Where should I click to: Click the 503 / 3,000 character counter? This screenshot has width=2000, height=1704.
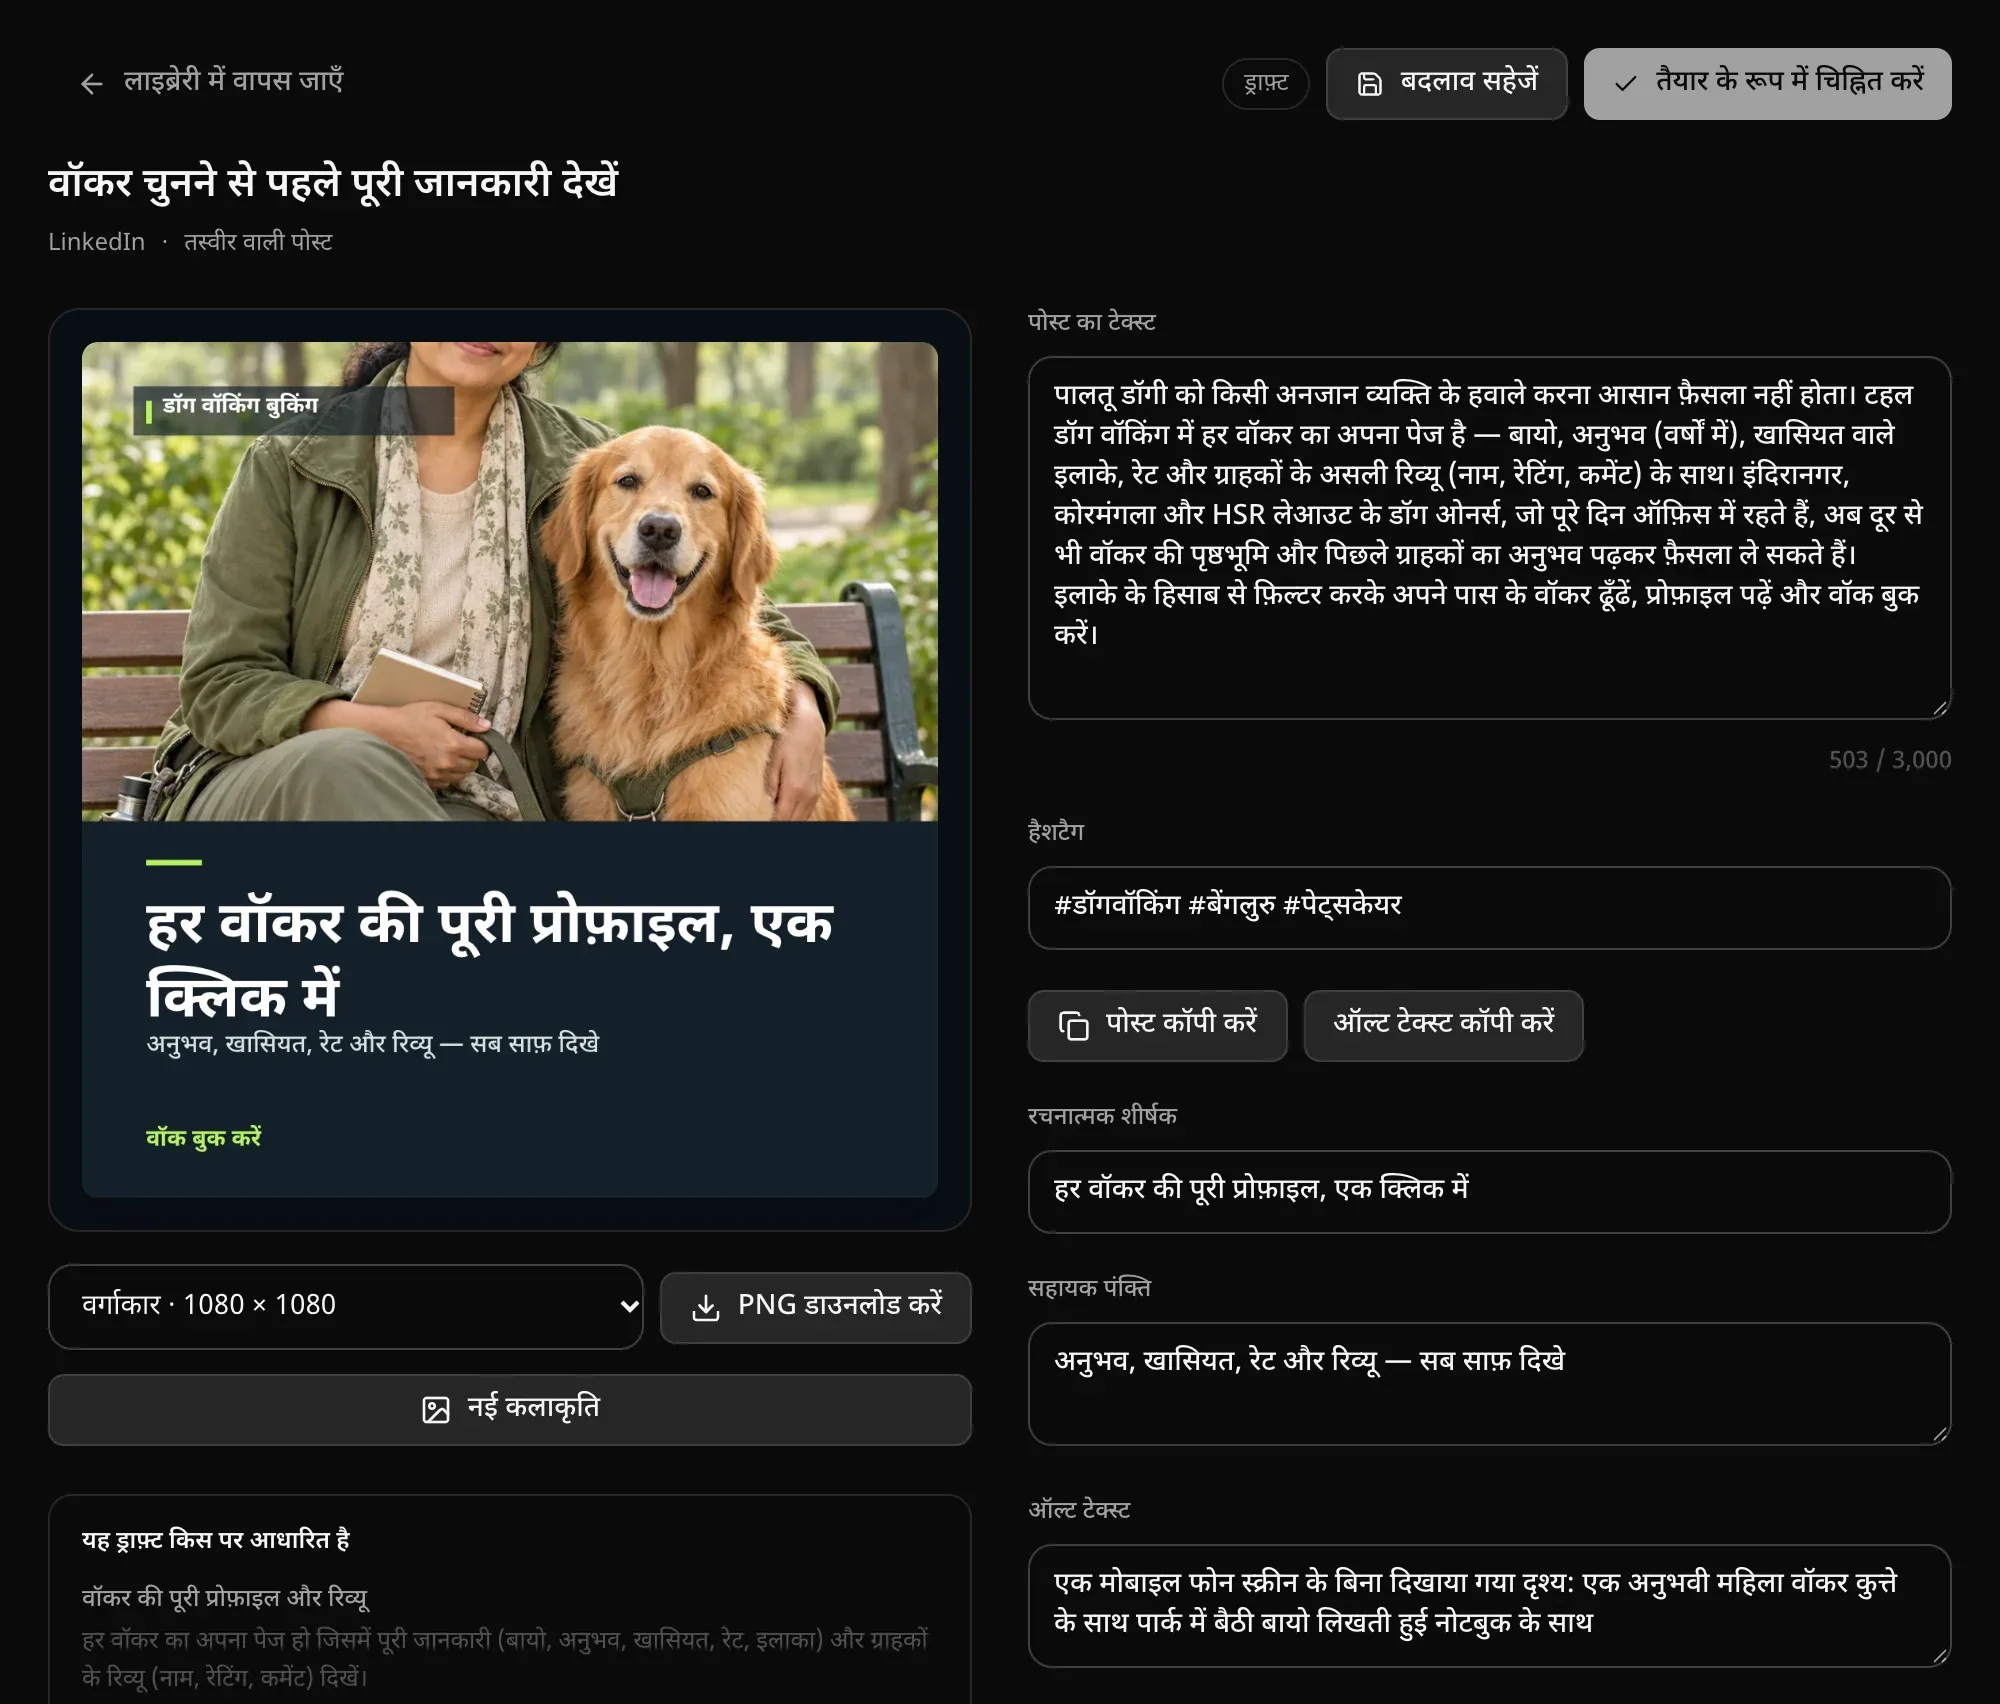[x=1889, y=760]
